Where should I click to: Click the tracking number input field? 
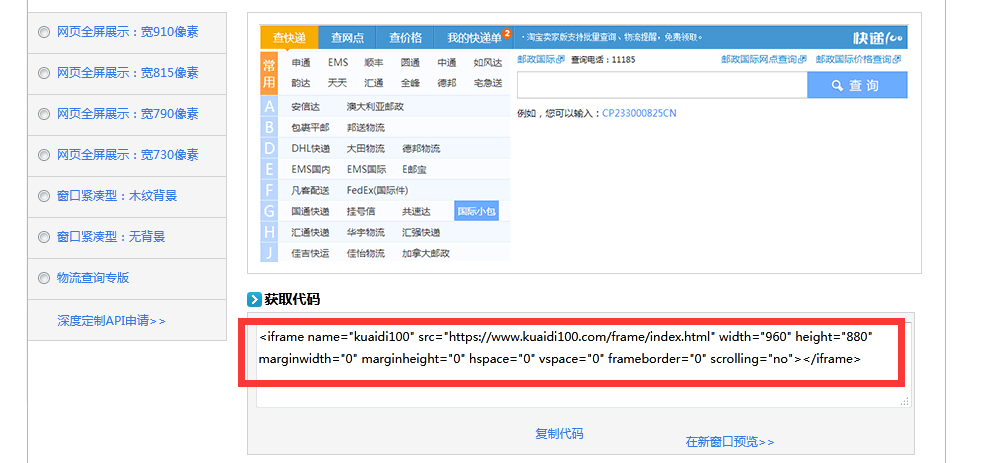pyautogui.click(x=661, y=86)
